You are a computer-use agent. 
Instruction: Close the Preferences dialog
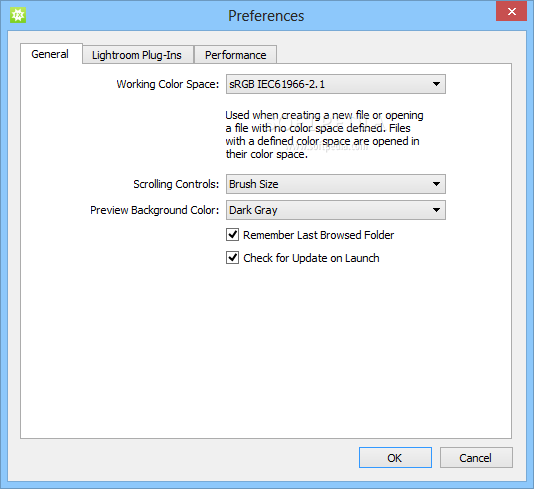512,12
